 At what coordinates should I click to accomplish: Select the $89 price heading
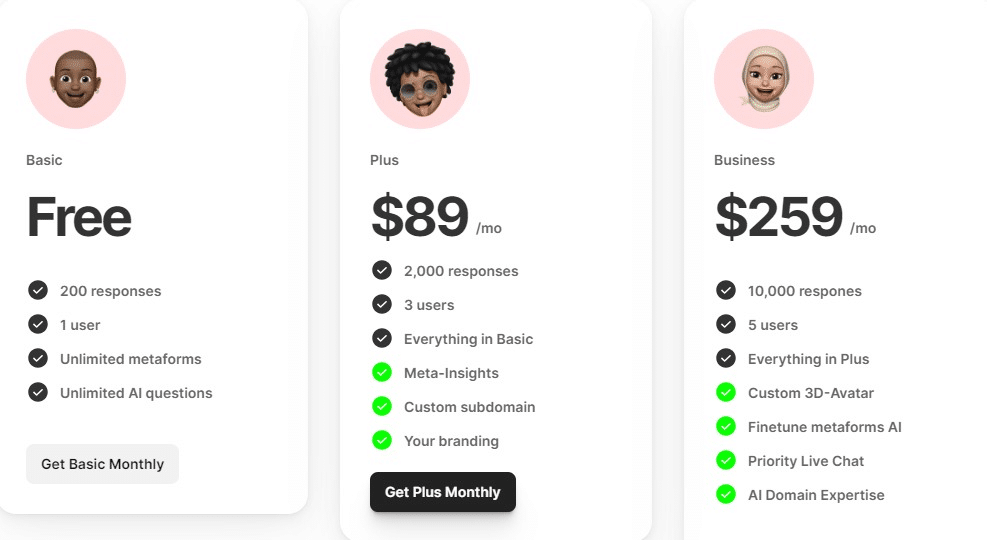(420, 217)
